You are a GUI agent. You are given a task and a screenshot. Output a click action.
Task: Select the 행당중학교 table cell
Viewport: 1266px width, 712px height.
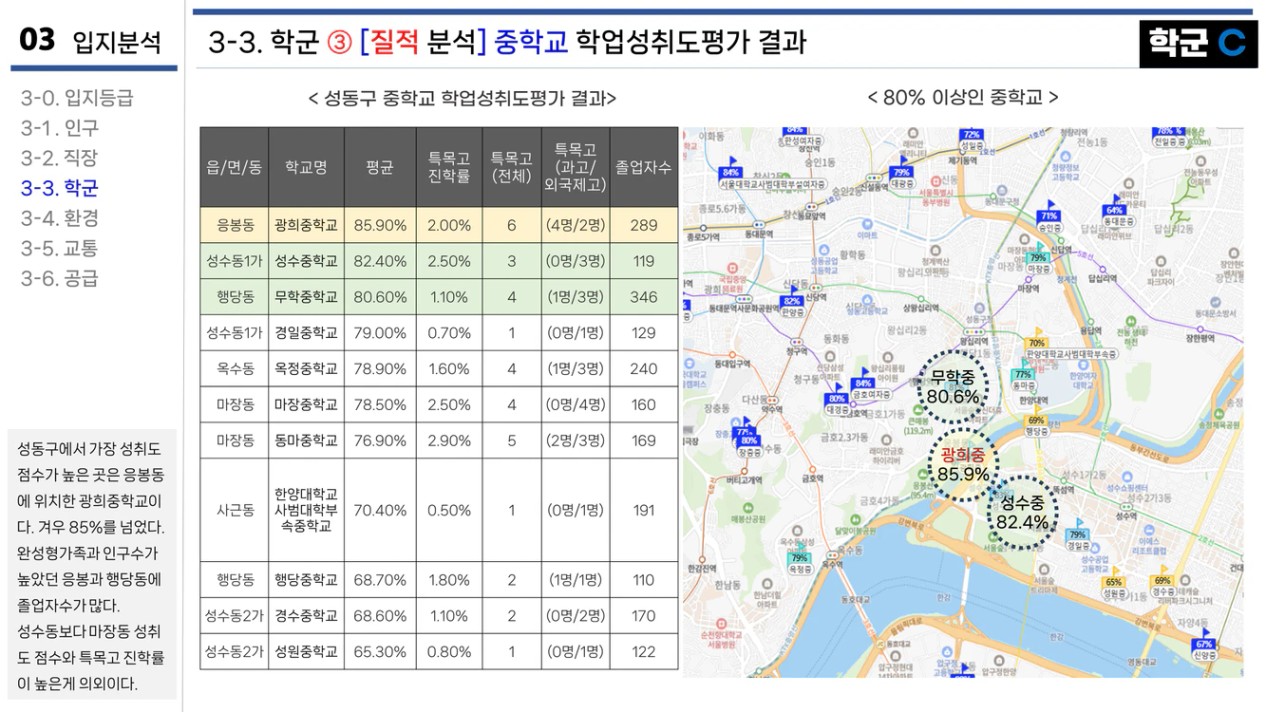[x=306, y=580]
